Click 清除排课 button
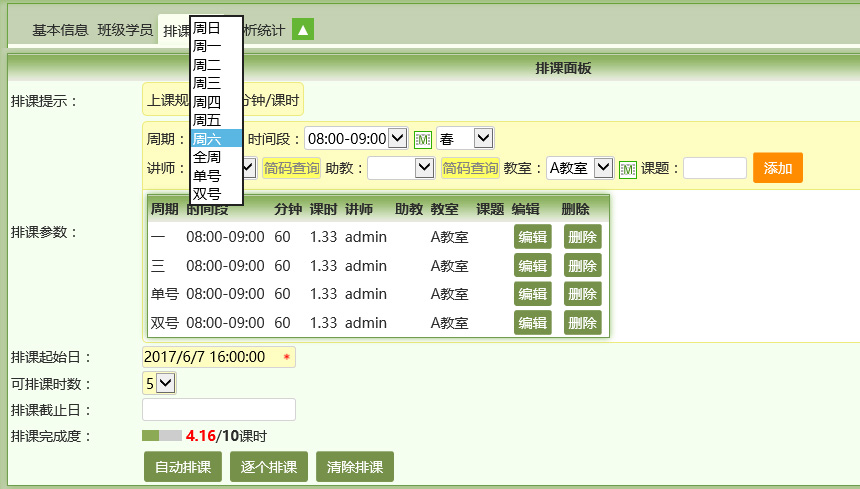 [x=355, y=467]
